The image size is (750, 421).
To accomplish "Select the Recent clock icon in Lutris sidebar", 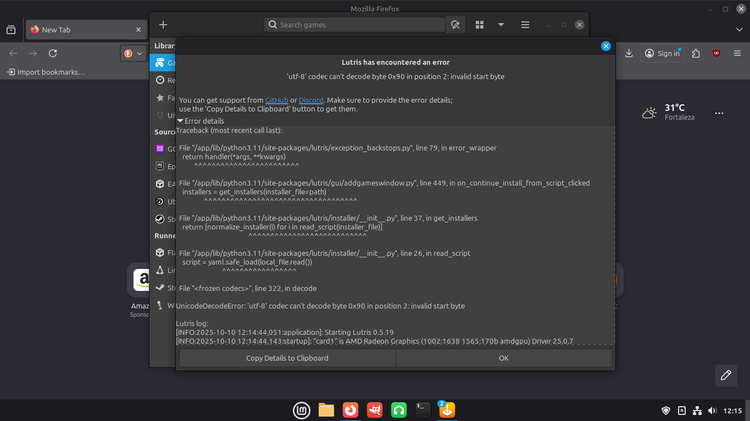I will click(x=160, y=80).
